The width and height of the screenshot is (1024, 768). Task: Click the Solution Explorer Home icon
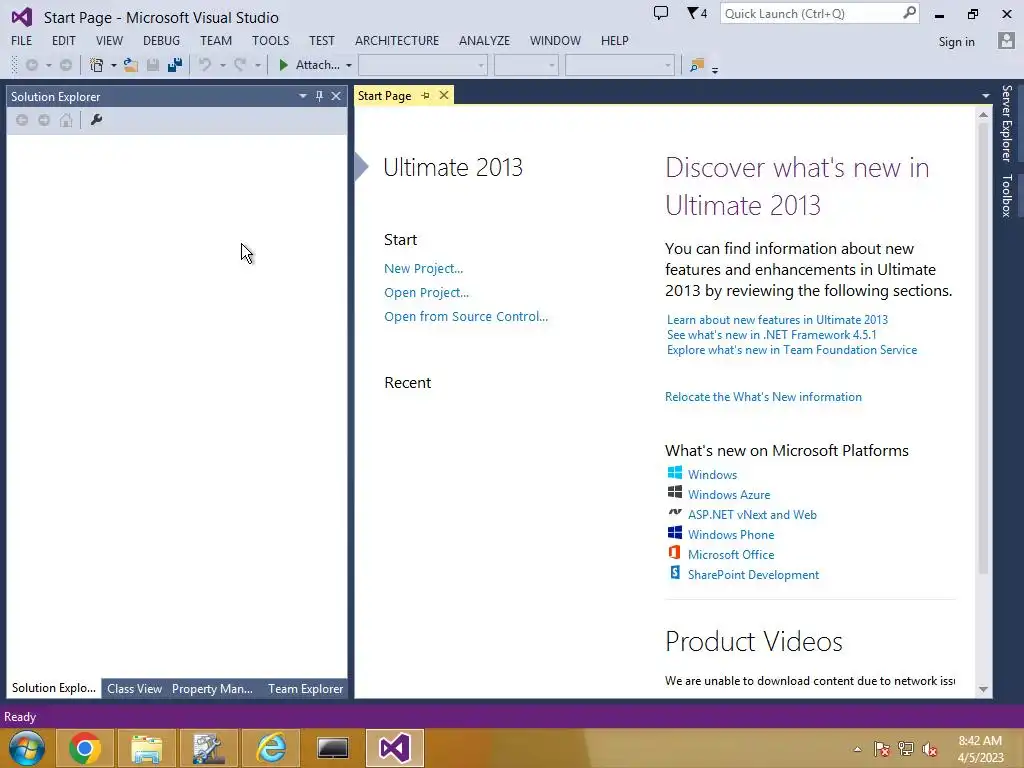tap(66, 120)
